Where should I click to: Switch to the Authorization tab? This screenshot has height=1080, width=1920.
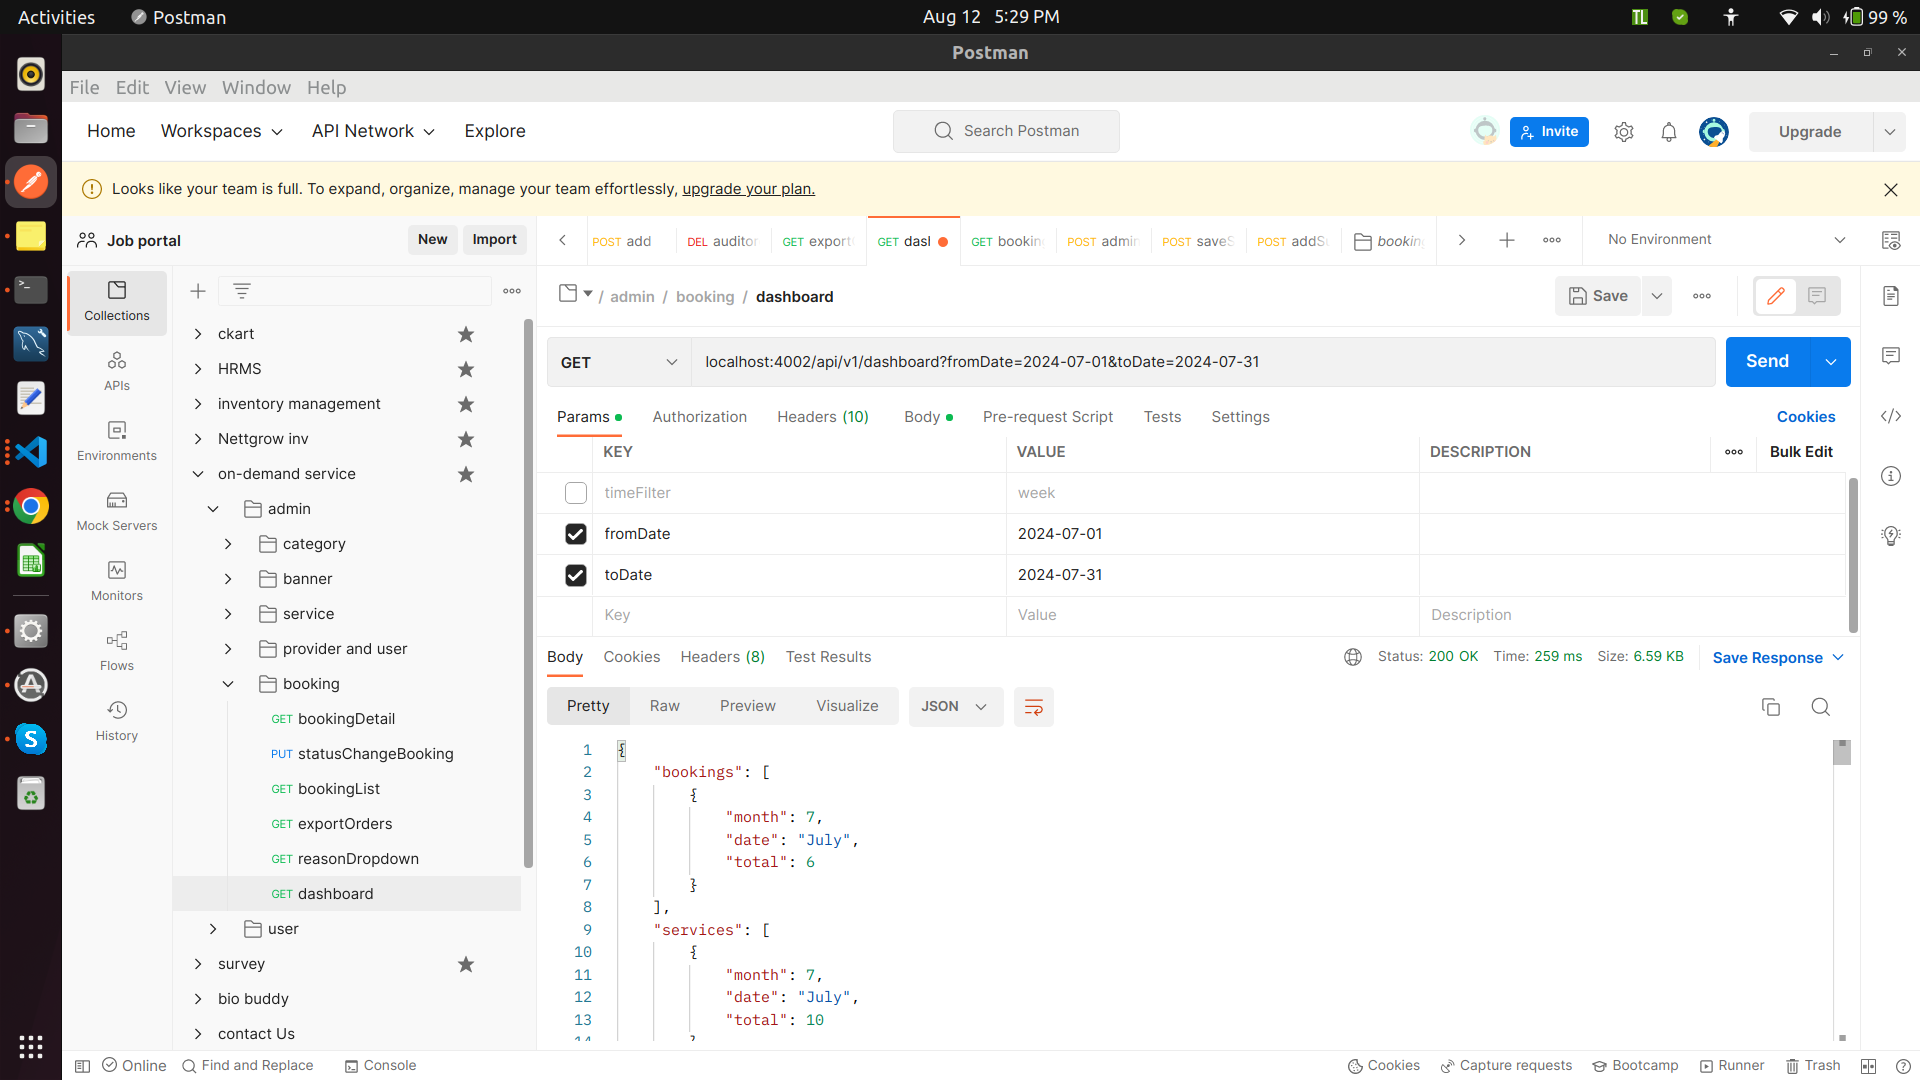point(699,417)
